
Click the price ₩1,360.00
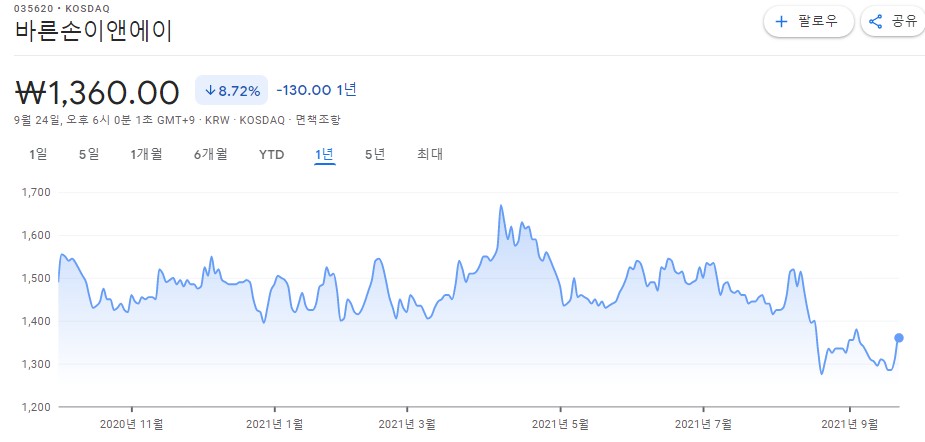click(97, 91)
